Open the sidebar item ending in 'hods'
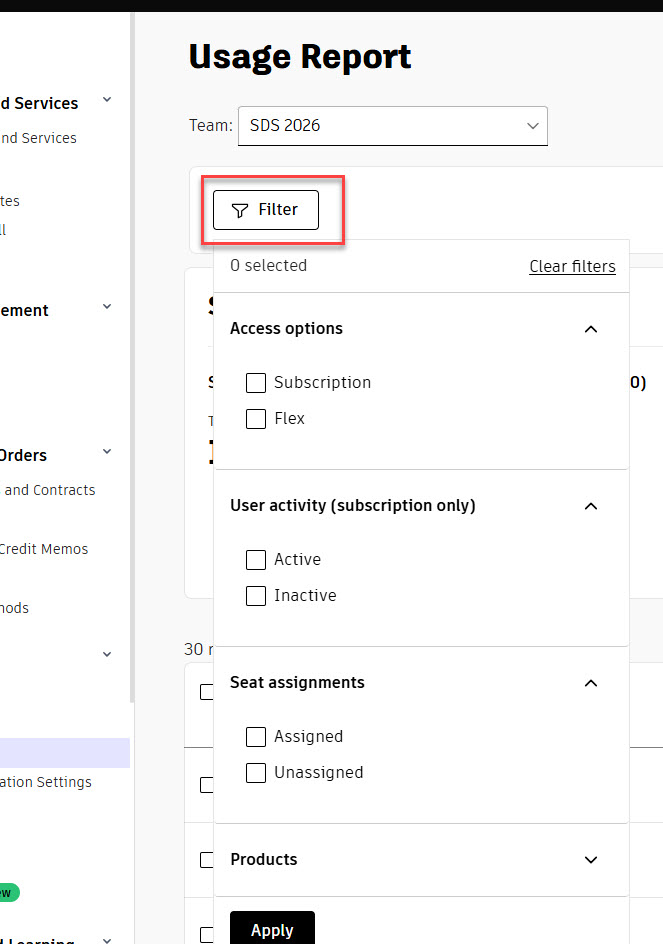Image resolution: width=663 pixels, height=944 pixels. pyautogui.click(x=14, y=608)
